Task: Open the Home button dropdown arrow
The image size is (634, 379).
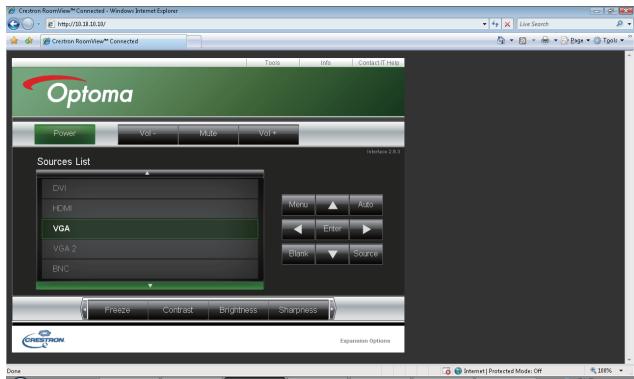Action: [x=511, y=40]
